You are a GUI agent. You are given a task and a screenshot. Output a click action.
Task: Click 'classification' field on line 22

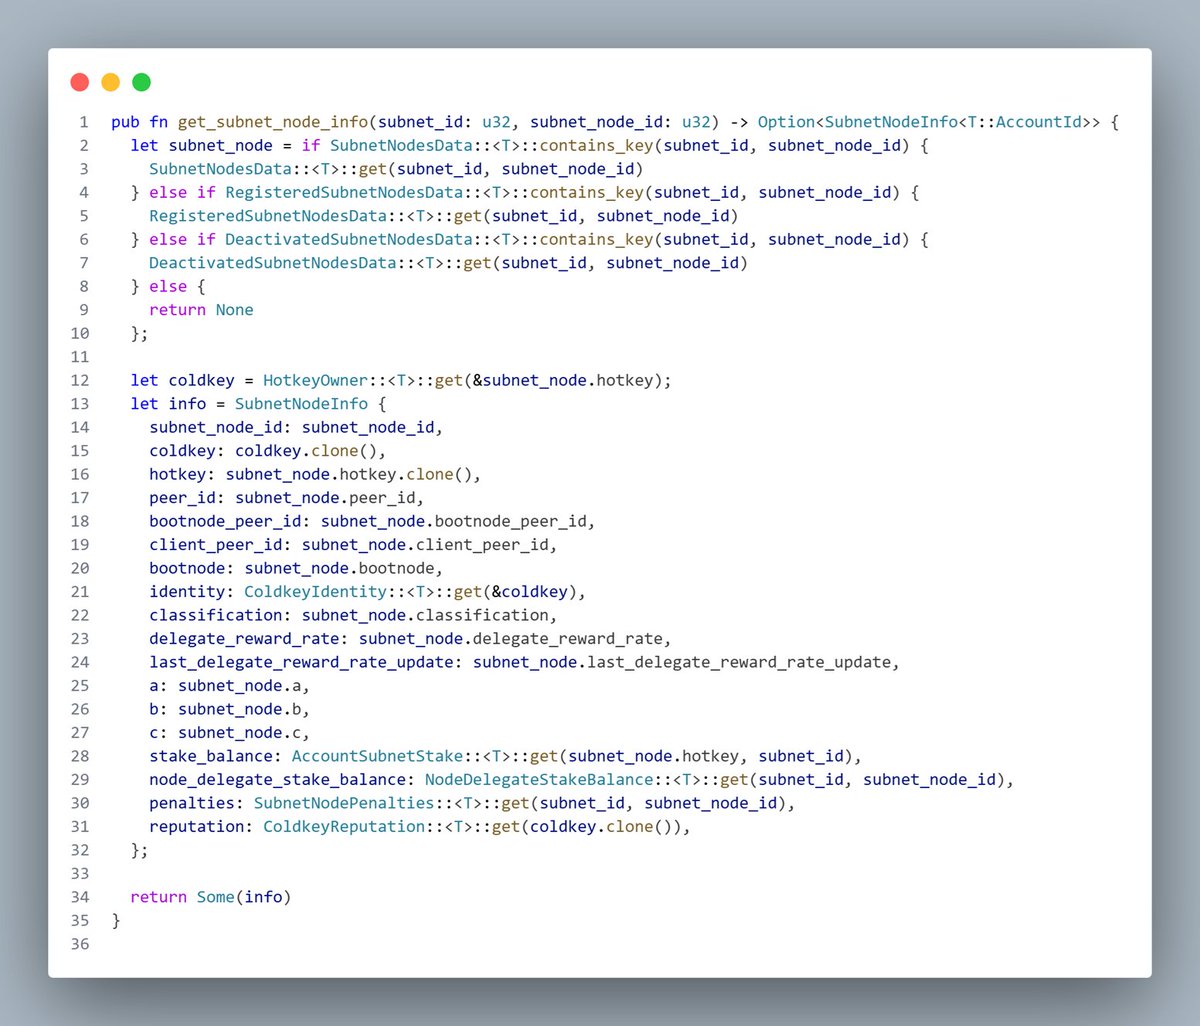click(x=216, y=615)
